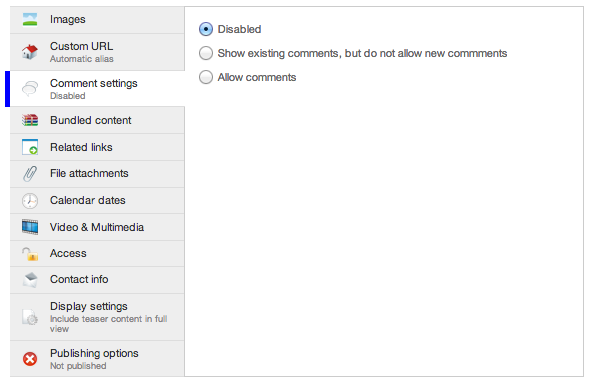Viewport: 594px width, 383px height.
Task: Select the Allow comments radio button
Action: 206,77
